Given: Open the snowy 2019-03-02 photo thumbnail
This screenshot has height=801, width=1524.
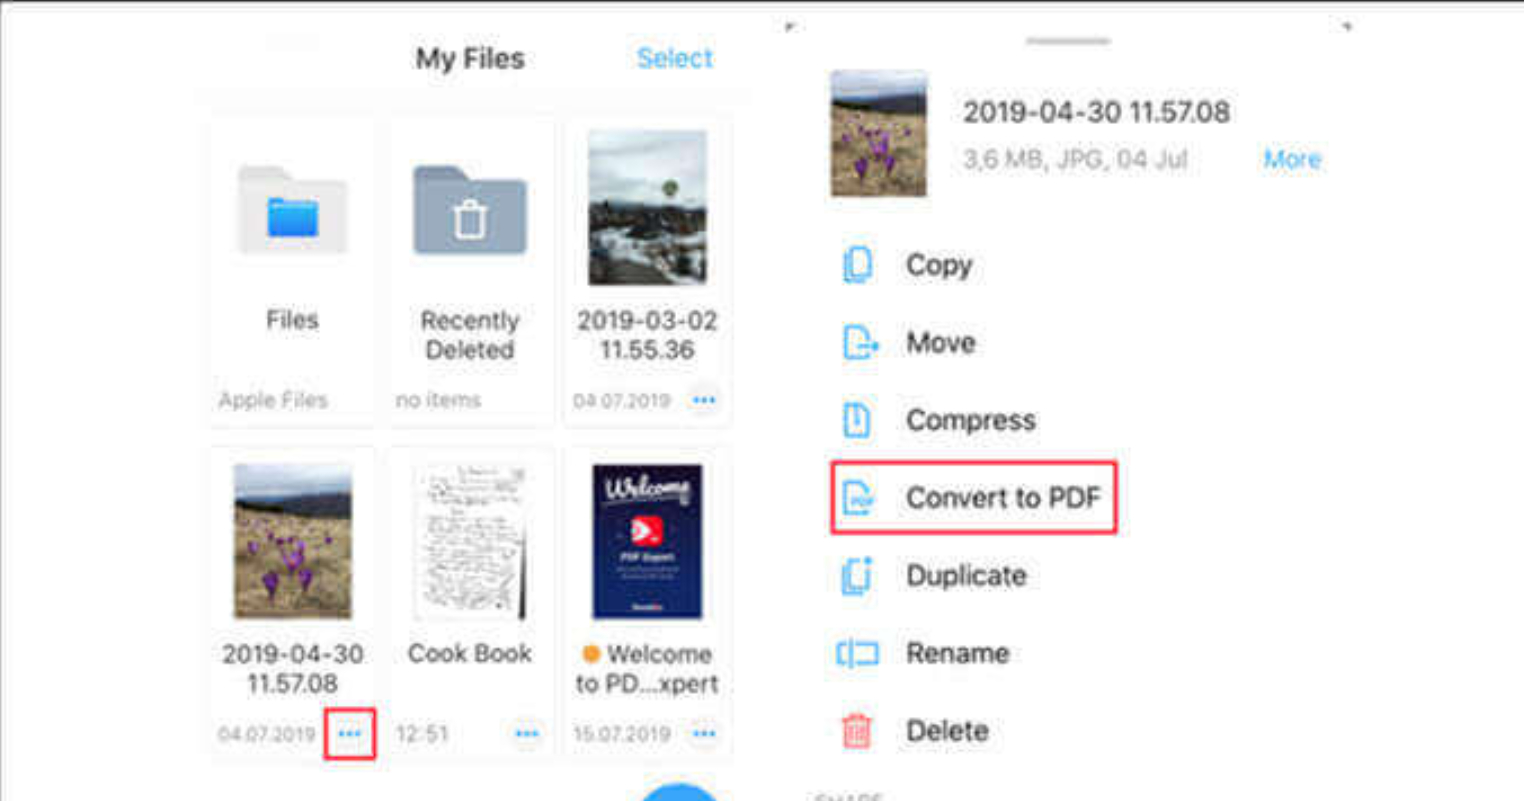Looking at the screenshot, I should tap(647, 207).
